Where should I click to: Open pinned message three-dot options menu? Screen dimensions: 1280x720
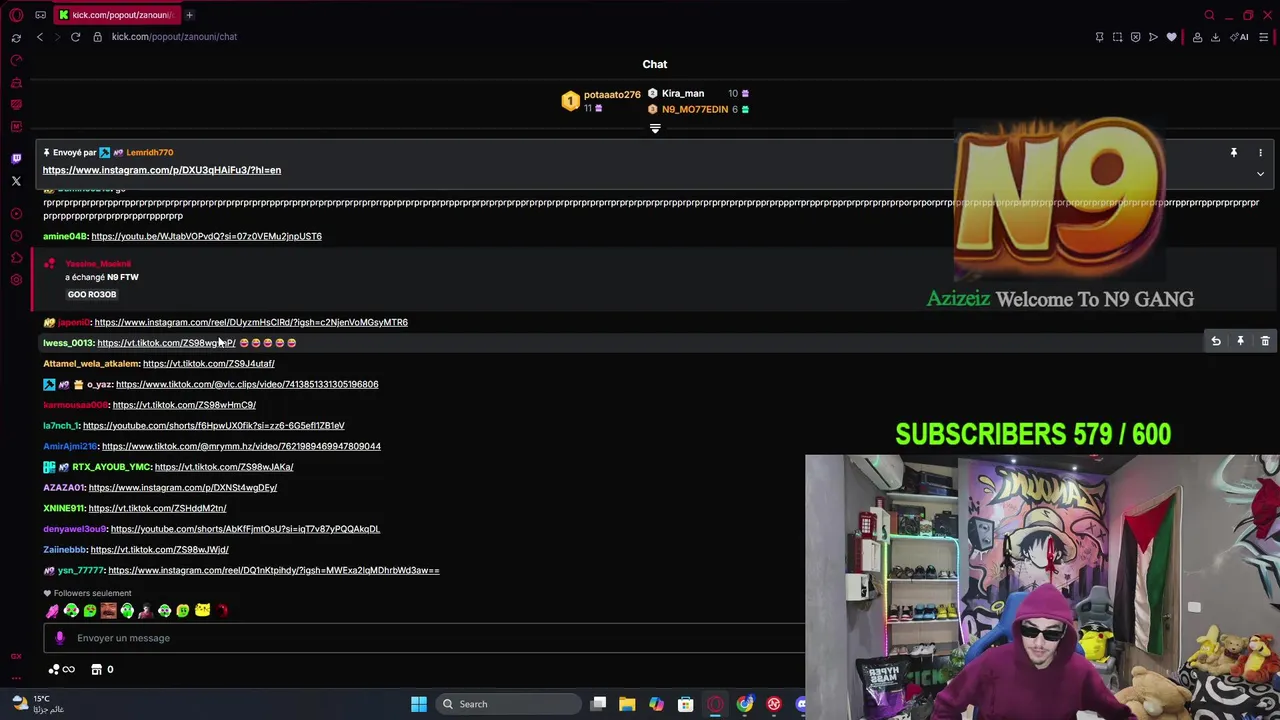point(1260,153)
